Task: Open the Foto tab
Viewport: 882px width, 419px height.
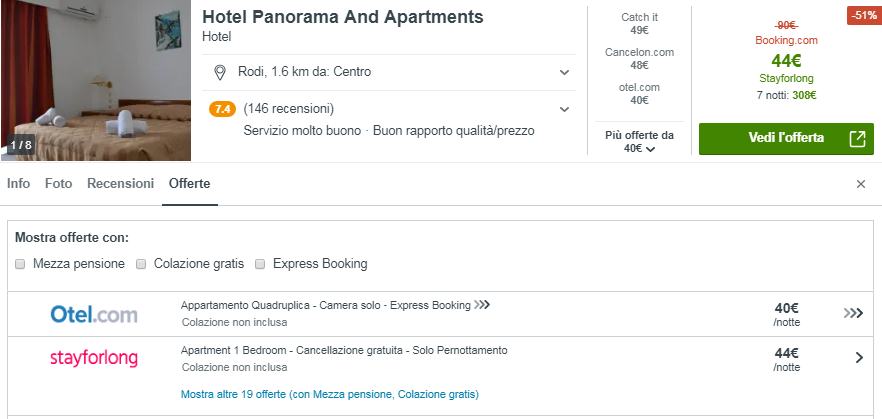Action: coord(58,184)
